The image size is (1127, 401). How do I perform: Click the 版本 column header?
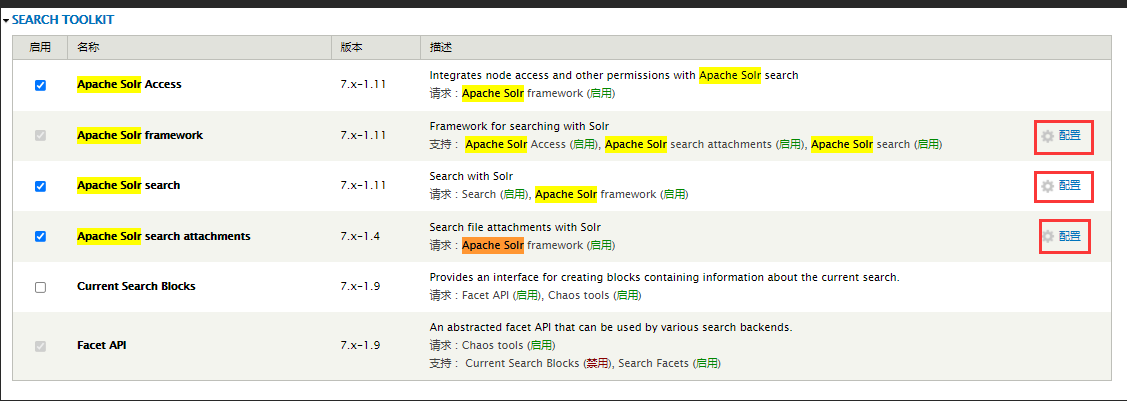(x=351, y=47)
